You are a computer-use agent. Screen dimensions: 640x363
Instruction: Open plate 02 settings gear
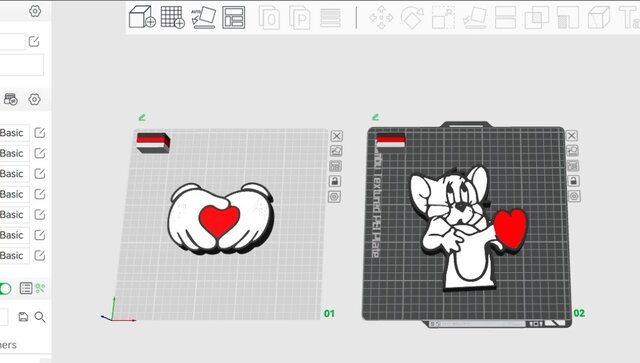574,196
